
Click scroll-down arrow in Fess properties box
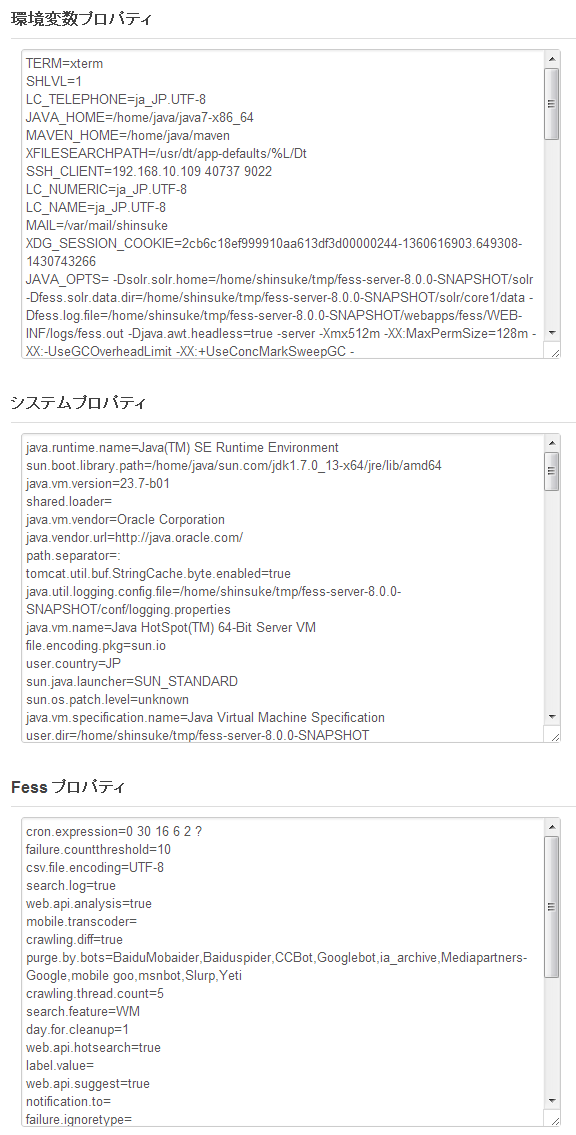click(551, 1100)
